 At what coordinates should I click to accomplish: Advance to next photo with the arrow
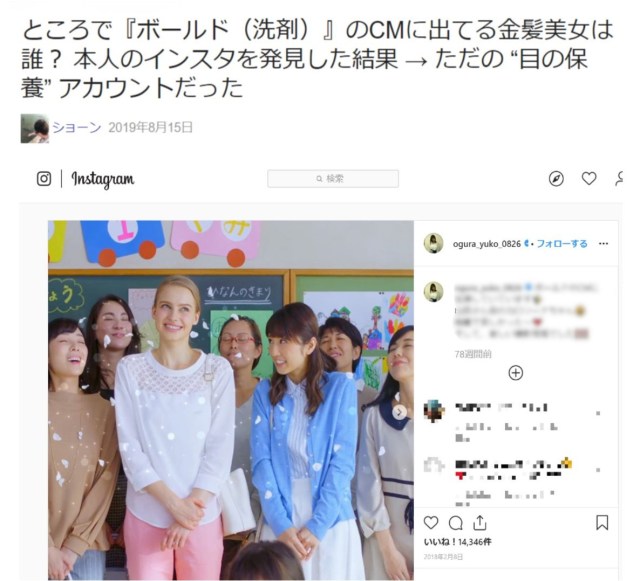[x=400, y=412]
